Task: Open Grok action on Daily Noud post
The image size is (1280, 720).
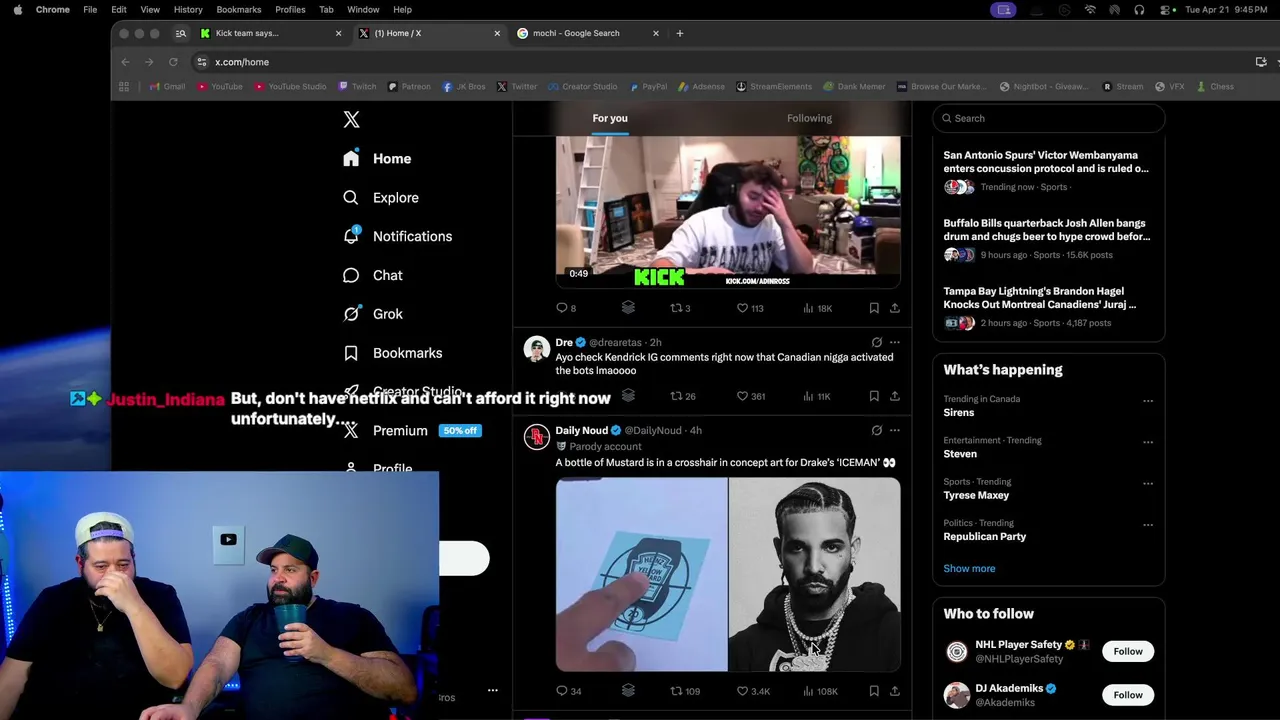Action: point(876,430)
